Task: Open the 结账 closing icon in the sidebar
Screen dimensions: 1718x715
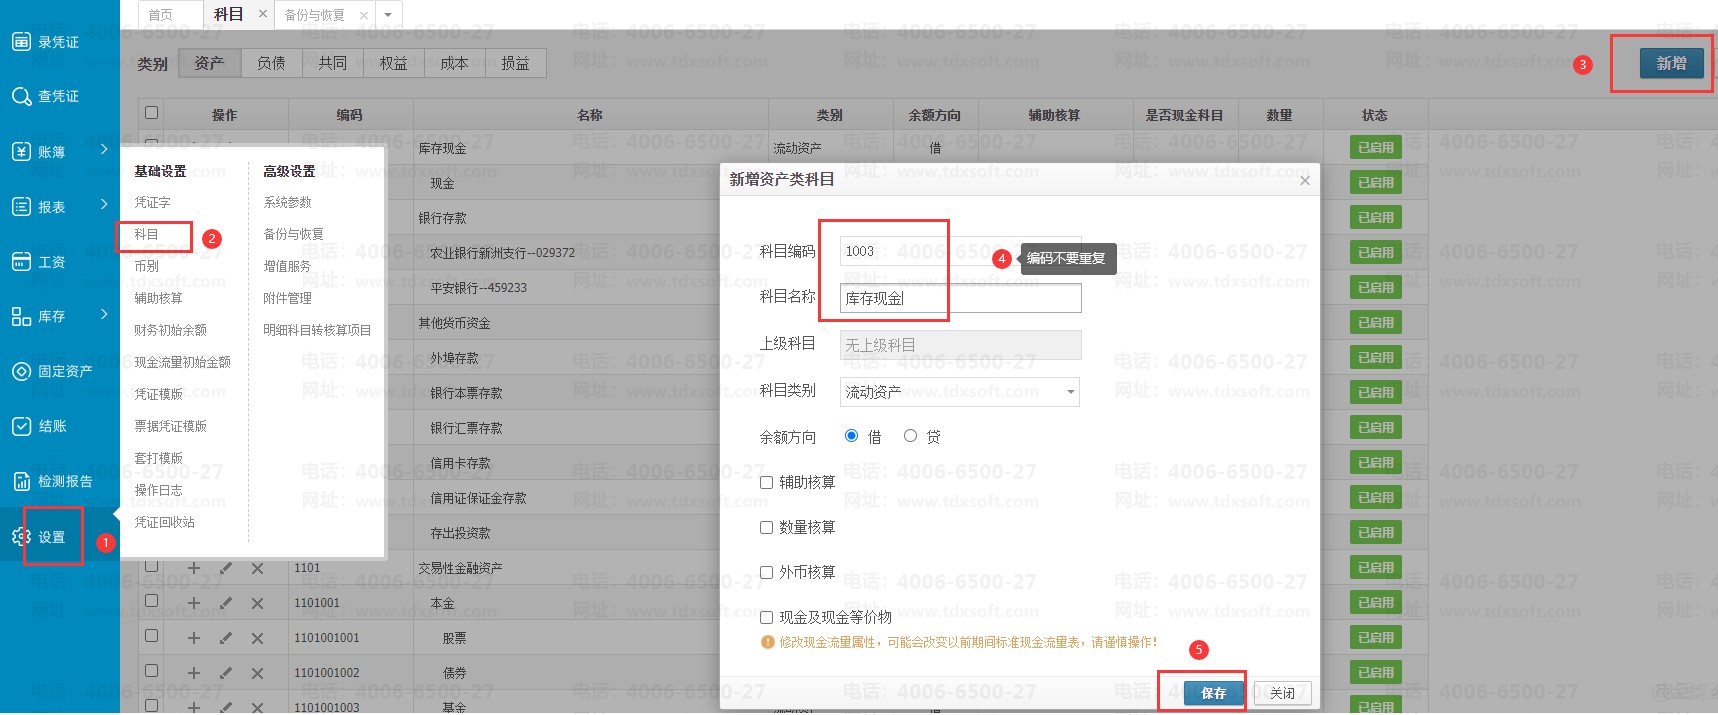Action: tap(21, 426)
